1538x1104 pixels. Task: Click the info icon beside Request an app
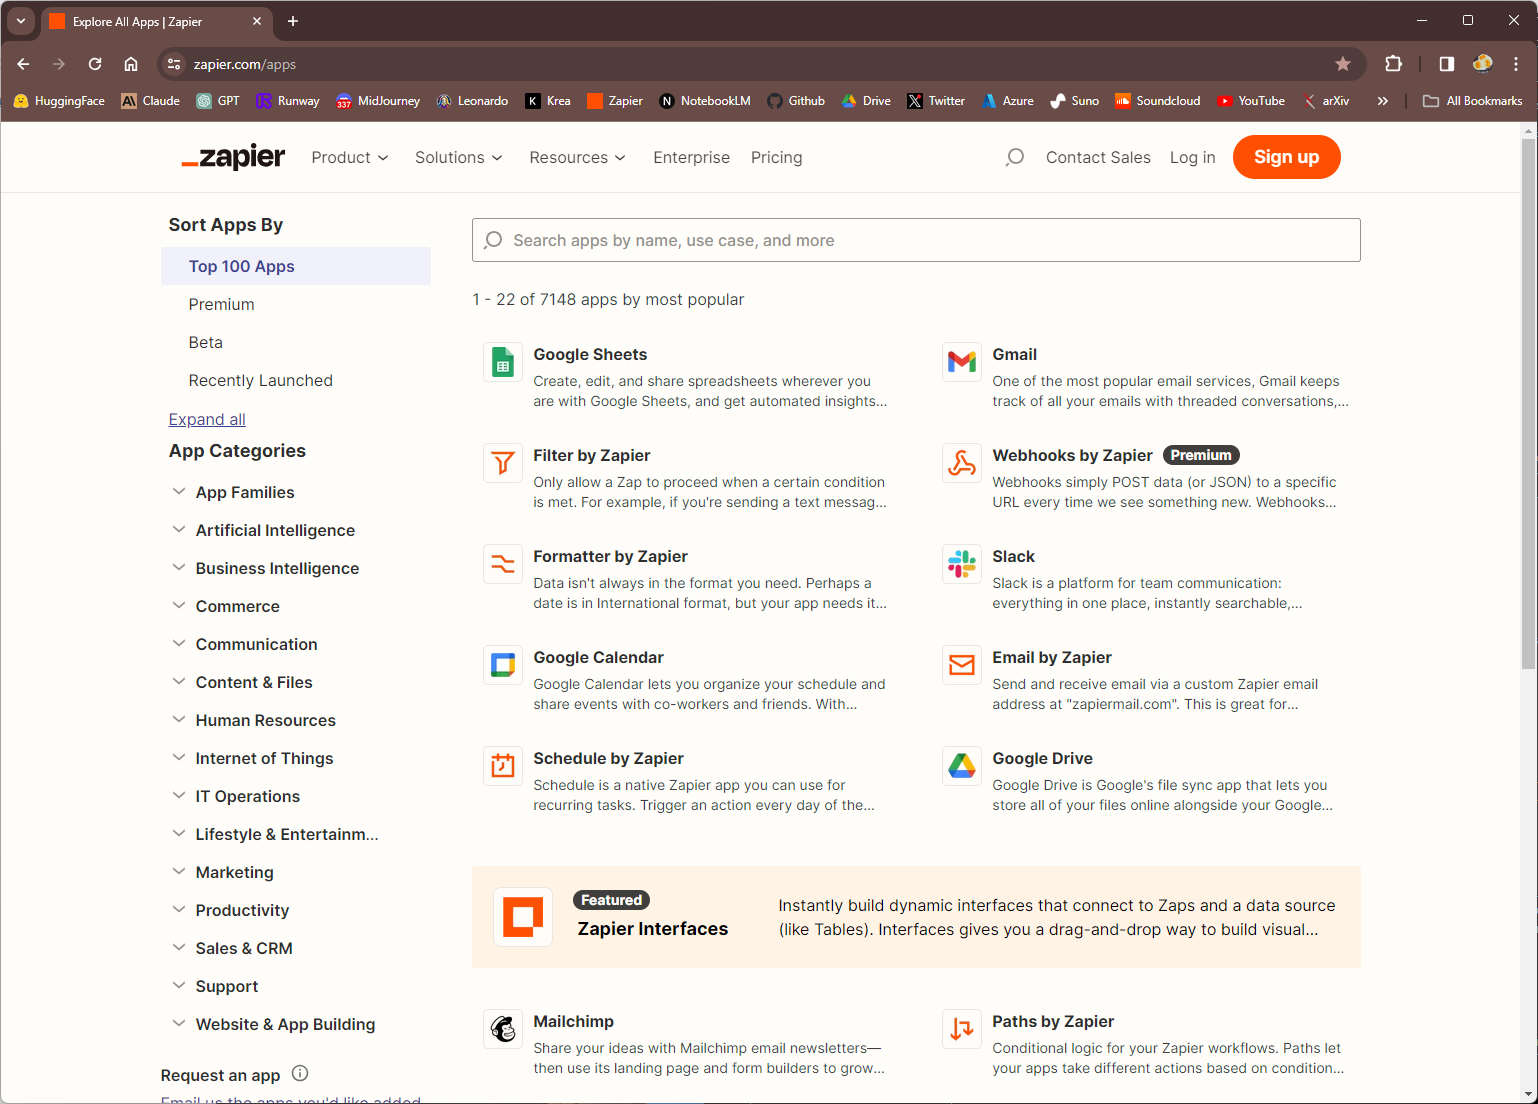click(x=300, y=1073)
